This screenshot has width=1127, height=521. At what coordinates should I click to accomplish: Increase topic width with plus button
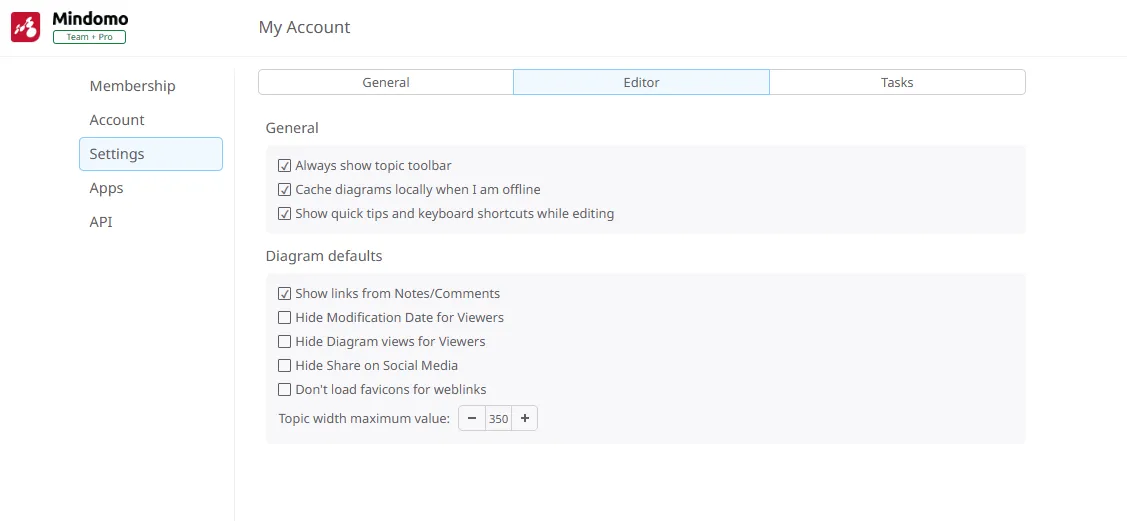(525, 419)
